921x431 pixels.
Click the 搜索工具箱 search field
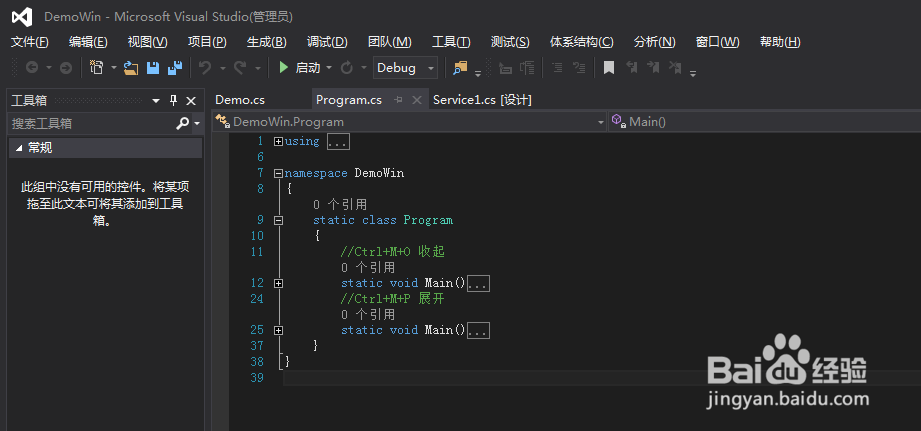[90, 123]
